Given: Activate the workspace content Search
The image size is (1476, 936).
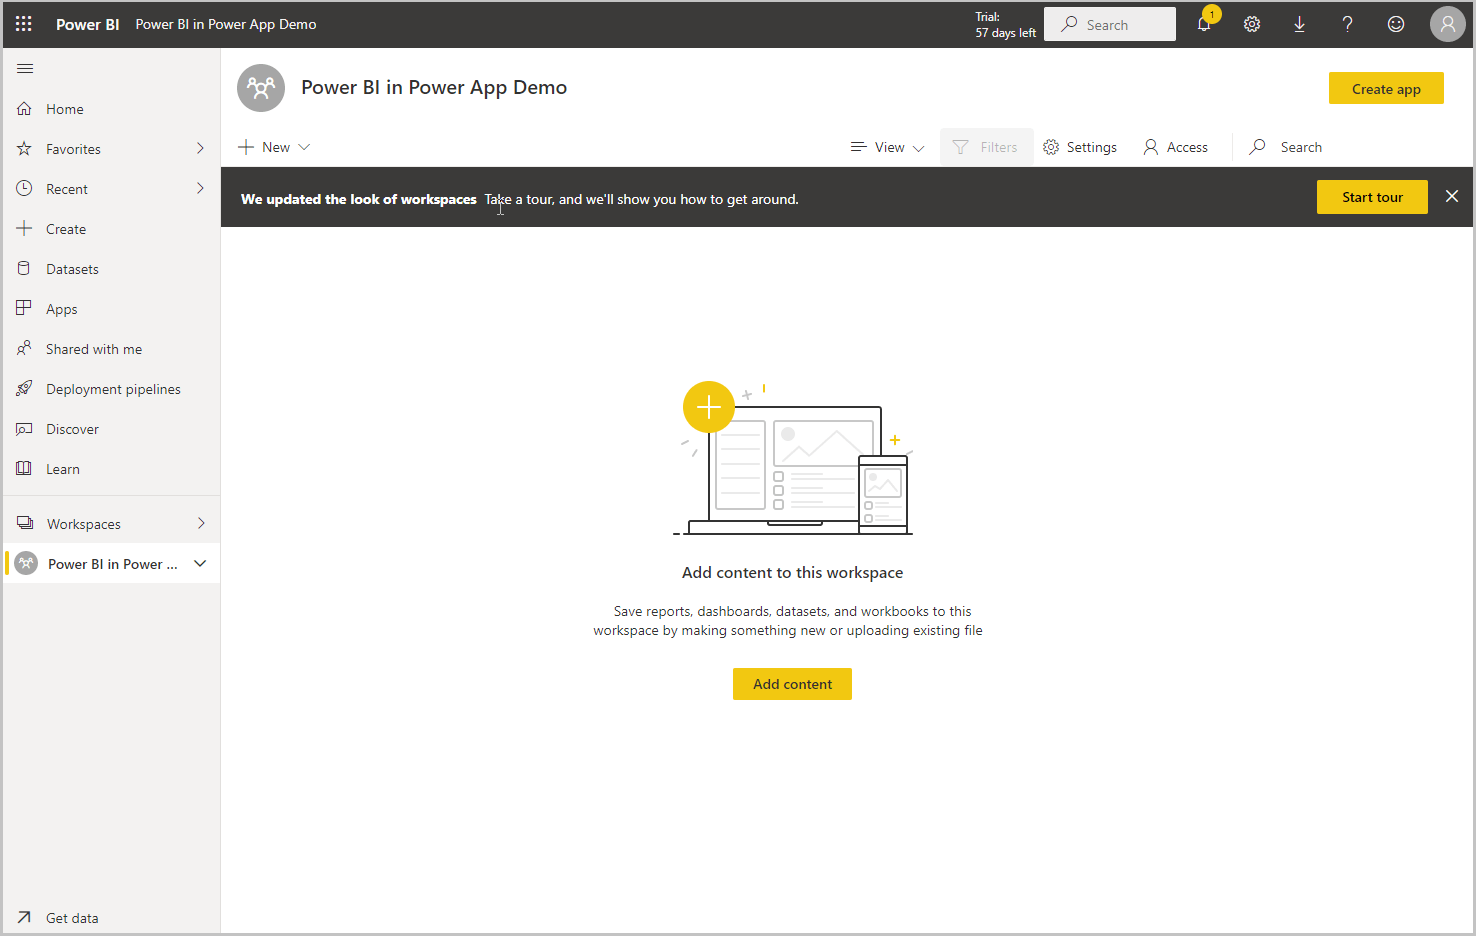Looking at the screenshot, I should point(1285,147).
